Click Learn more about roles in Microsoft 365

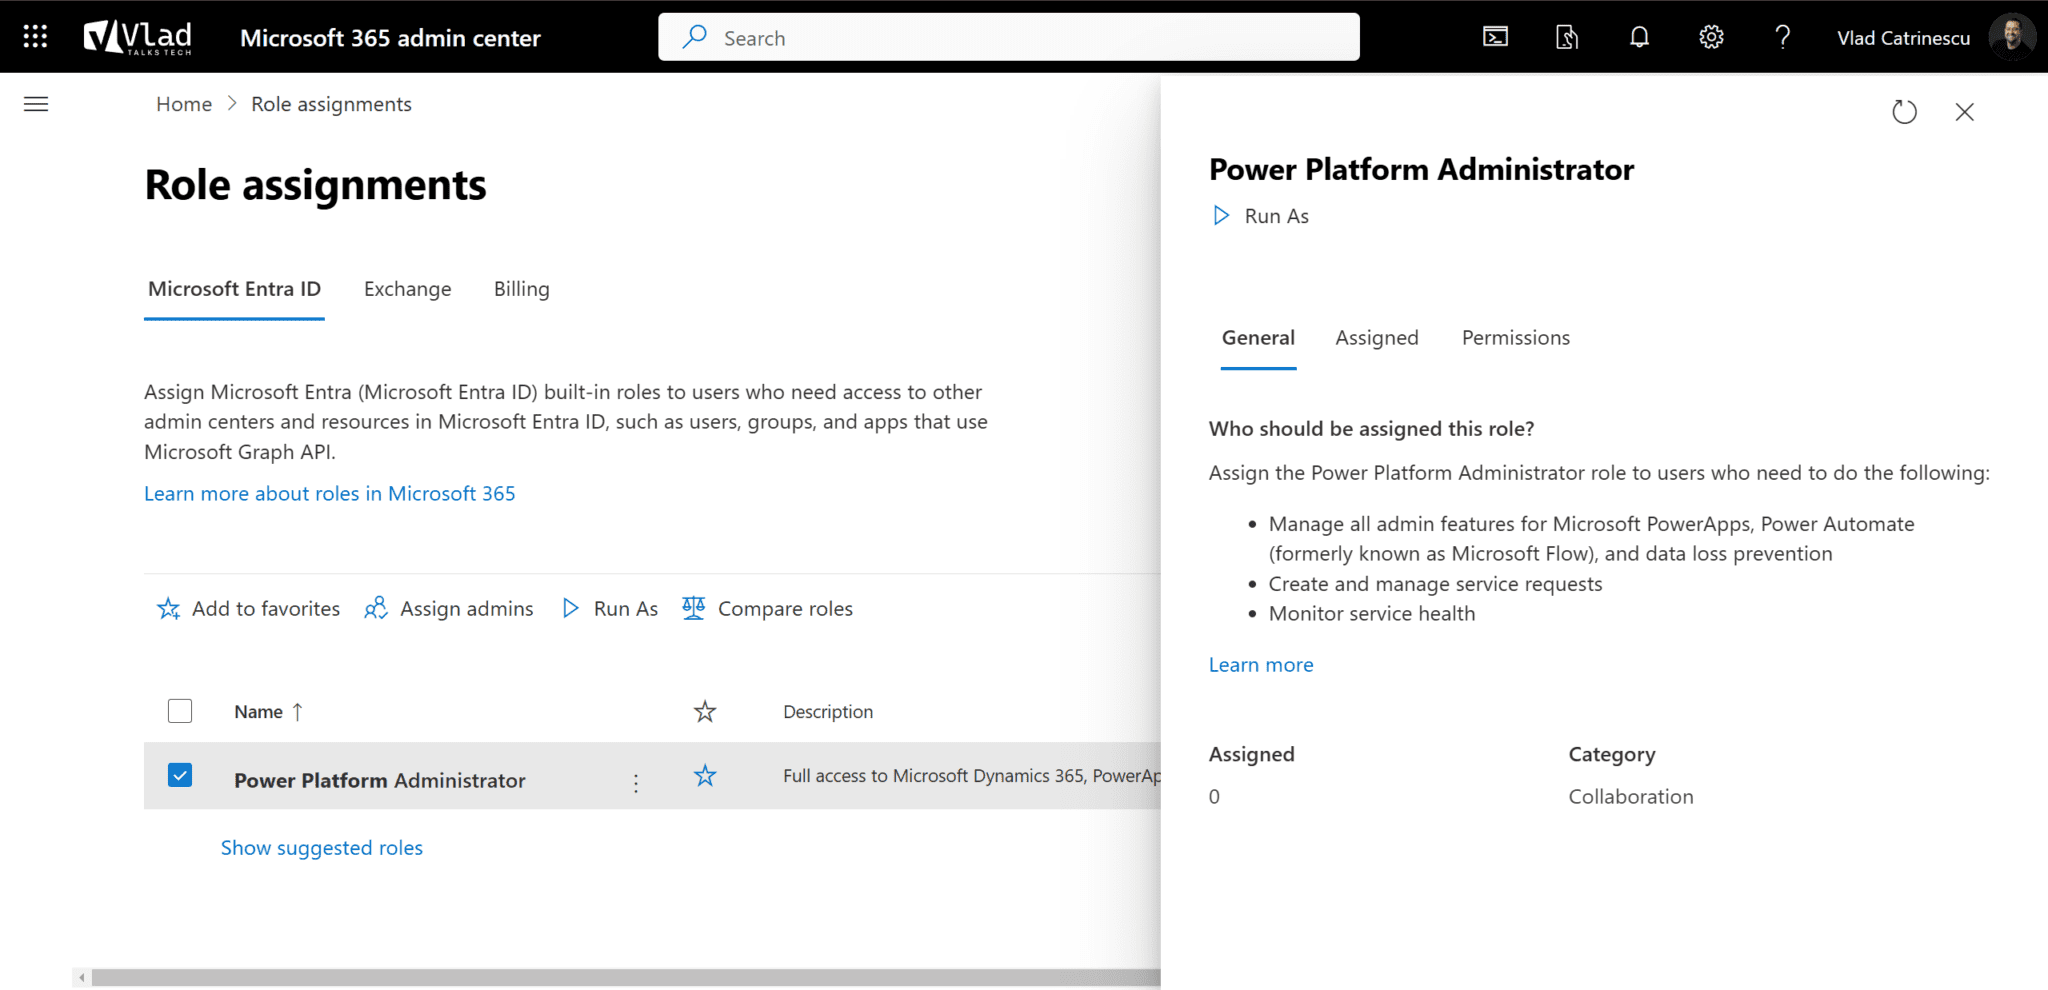click(329, 493)
